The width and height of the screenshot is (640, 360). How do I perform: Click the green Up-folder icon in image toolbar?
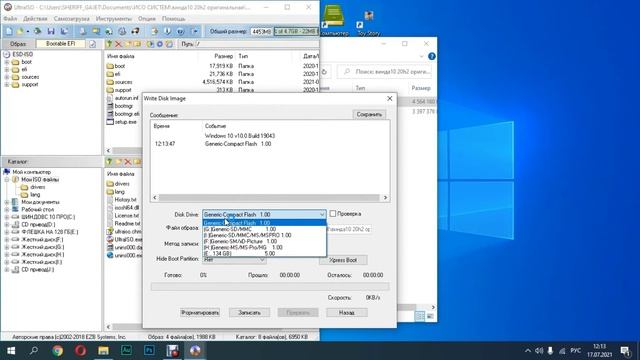point(109,44)
